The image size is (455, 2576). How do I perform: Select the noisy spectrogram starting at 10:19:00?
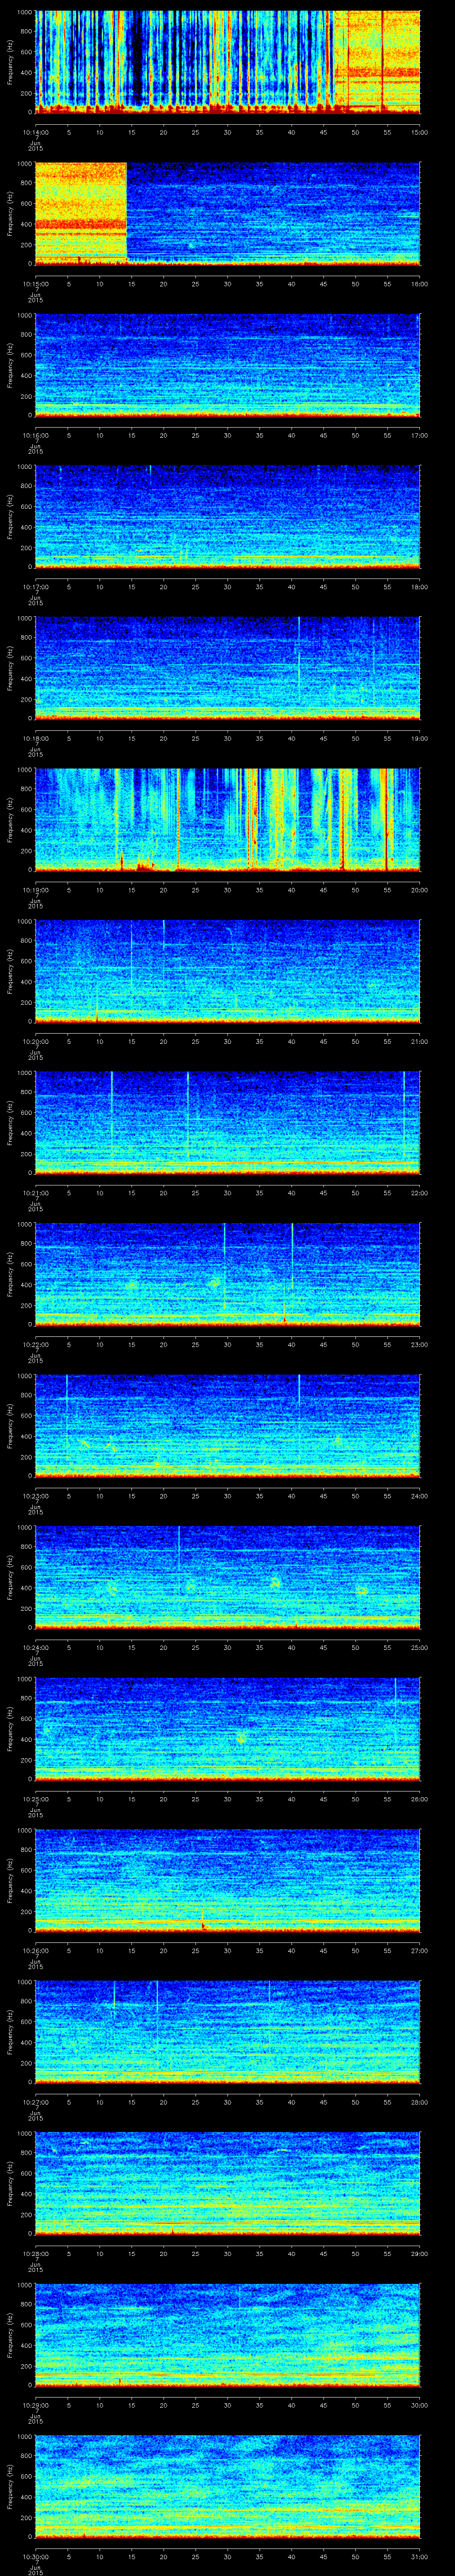pos(227,819)
